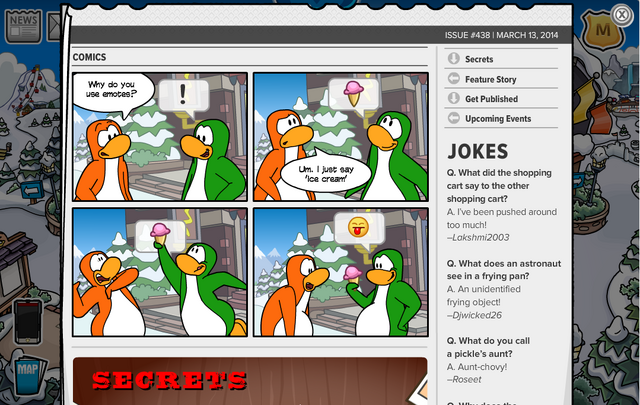Click the arrow icon beside Secrets
640x405 pixels.
tap(453, 59)
